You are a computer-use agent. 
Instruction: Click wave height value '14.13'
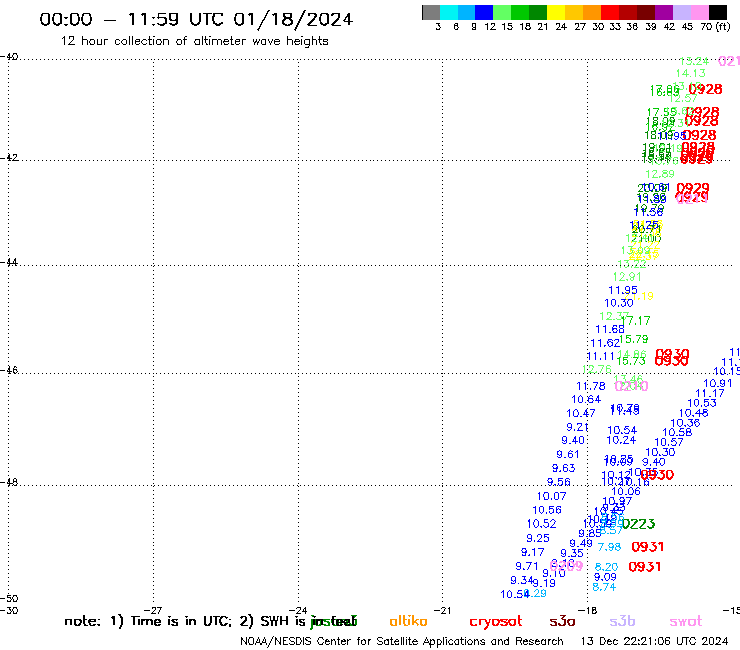(x=690, y=73)
